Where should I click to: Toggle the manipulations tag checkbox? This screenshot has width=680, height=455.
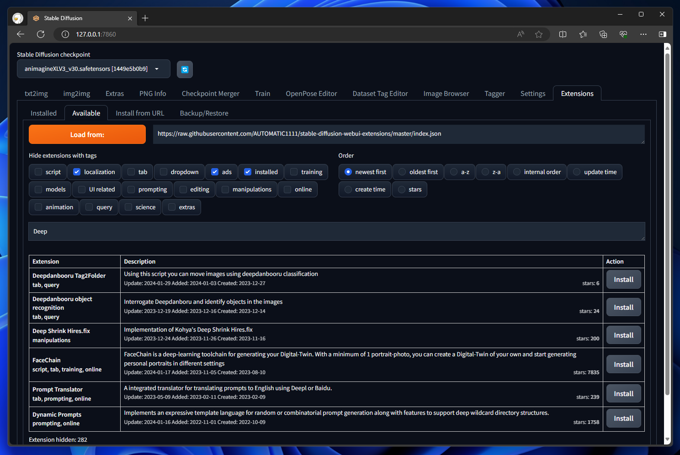tap(225, 190)
